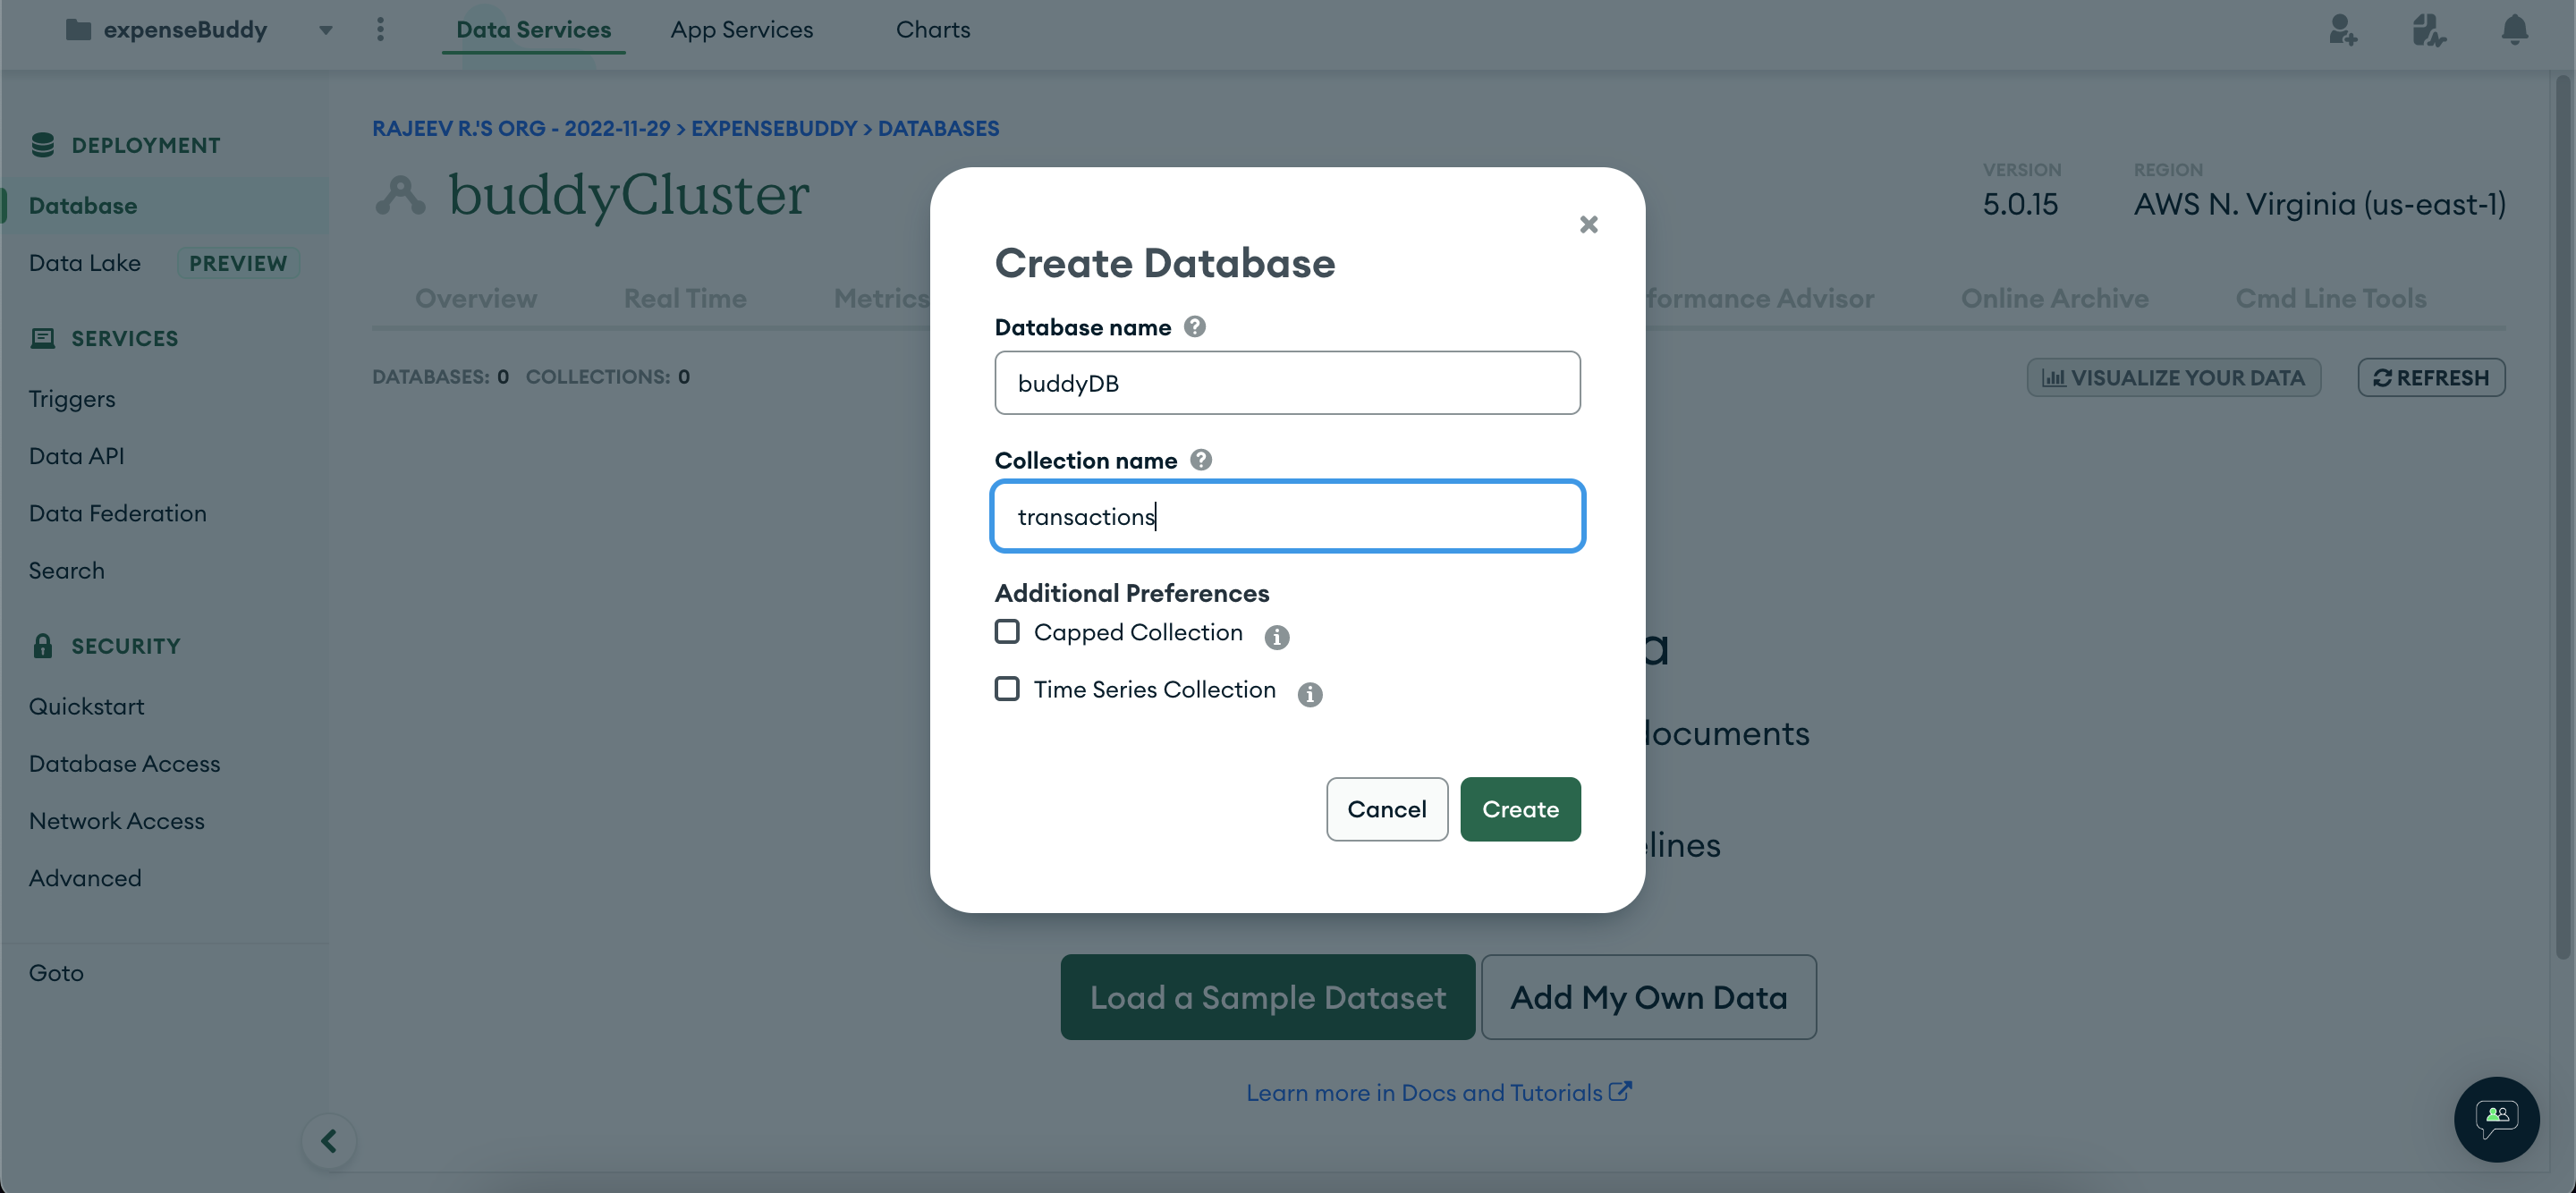Click Goto in the sidebar

pyautogui.click(x=56, y=972)
